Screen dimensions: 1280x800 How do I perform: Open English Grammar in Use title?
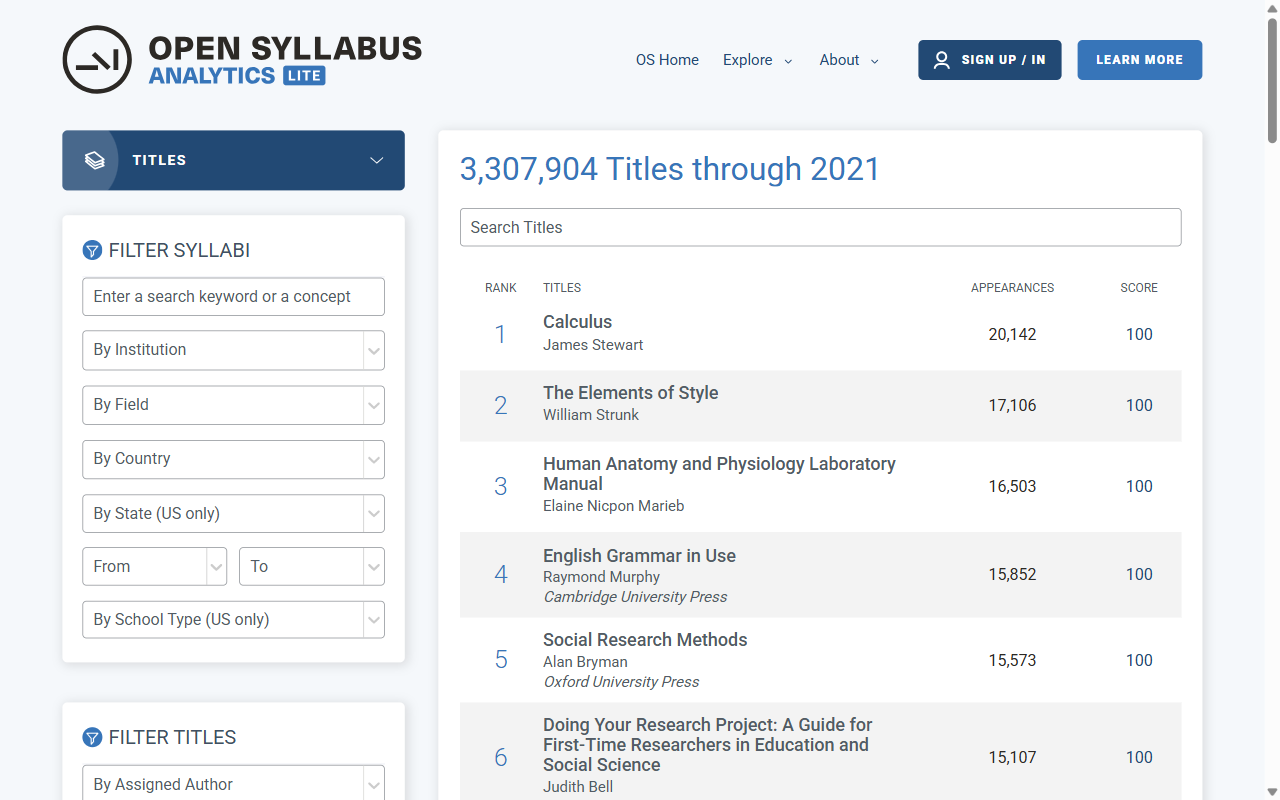[639, 556]
